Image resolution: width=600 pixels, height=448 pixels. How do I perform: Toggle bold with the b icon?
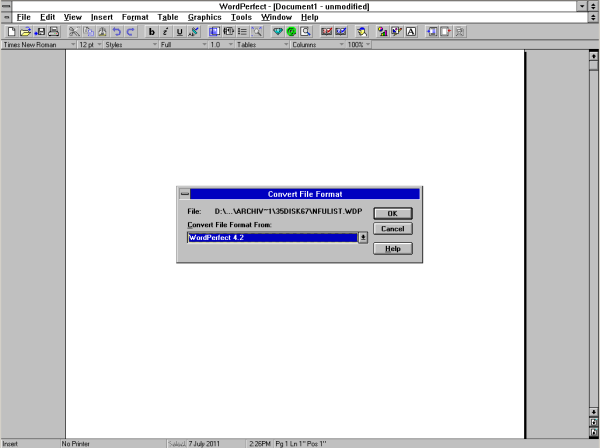152,32
